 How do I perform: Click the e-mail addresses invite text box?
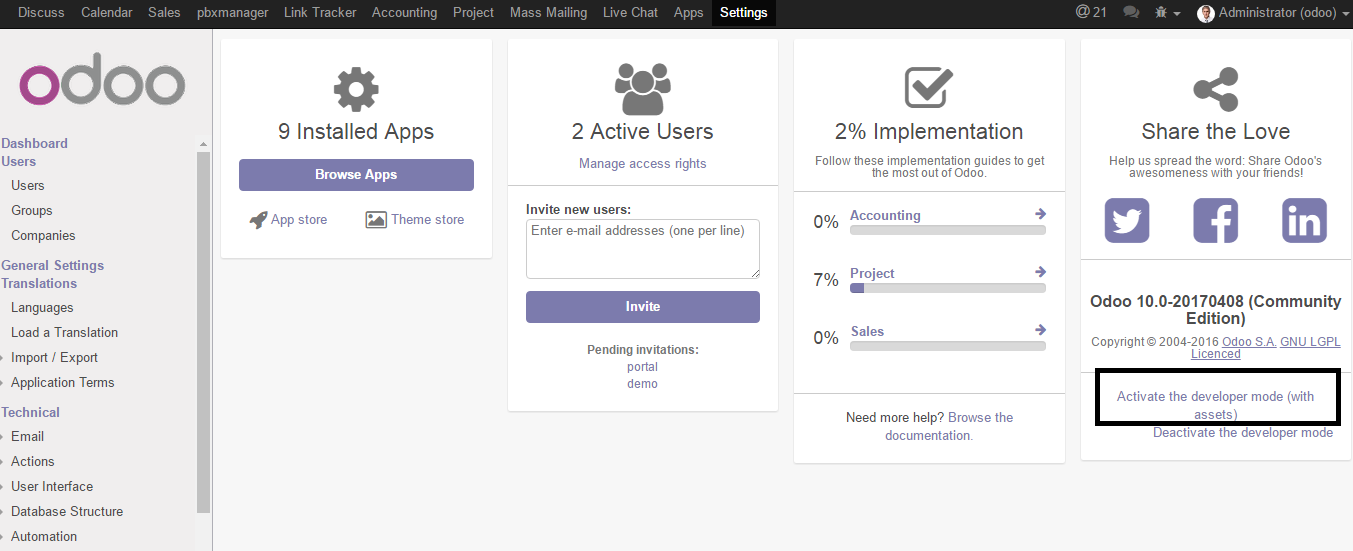(643, 249)
